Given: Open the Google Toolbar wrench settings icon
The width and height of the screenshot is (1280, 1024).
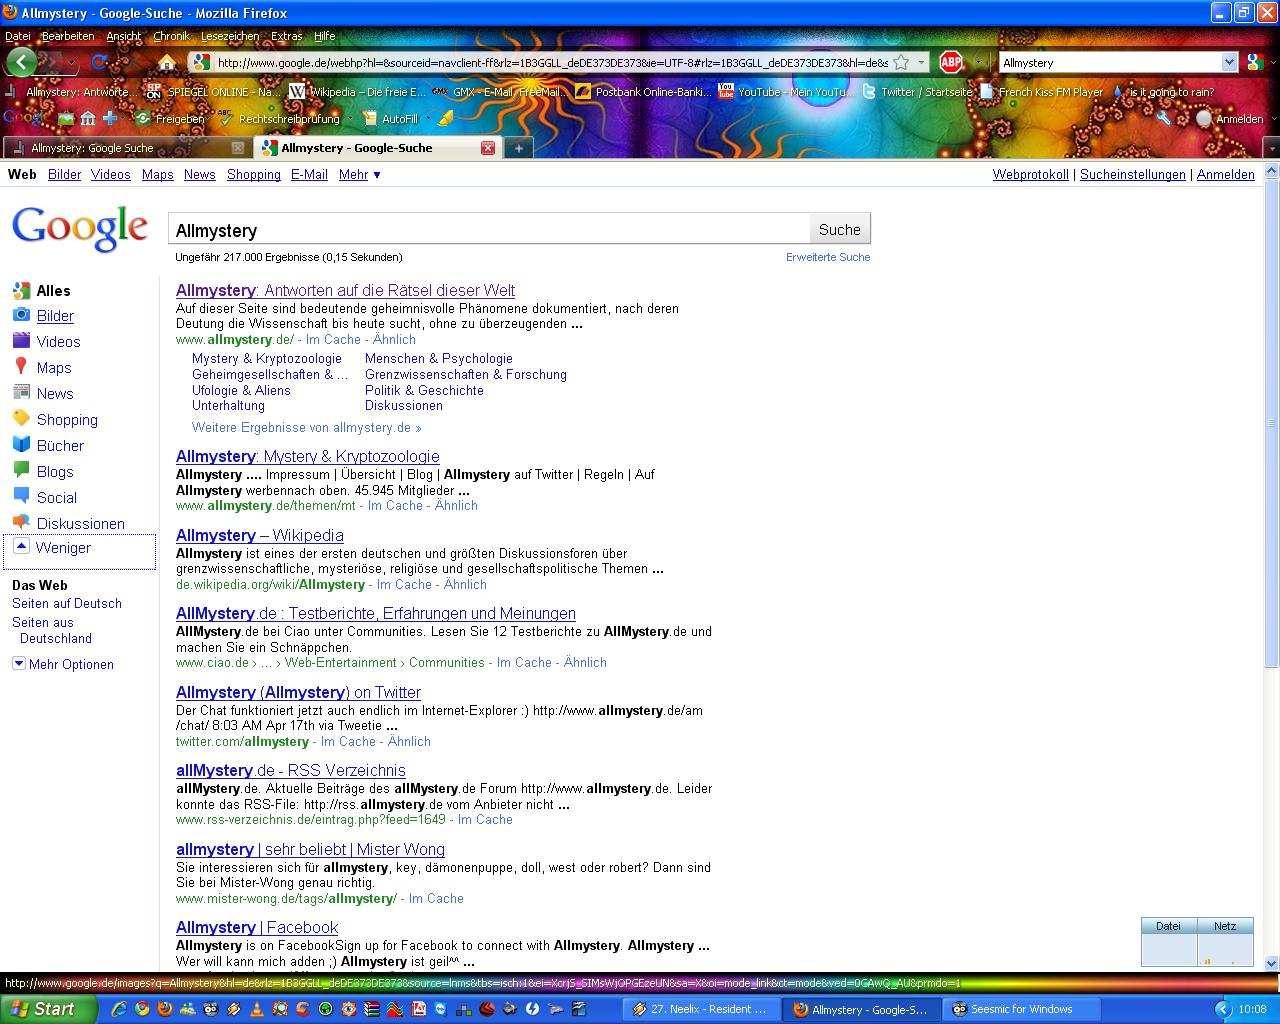Looking at the screenshot, I should pyautogui.click(x=1163, y=118).
